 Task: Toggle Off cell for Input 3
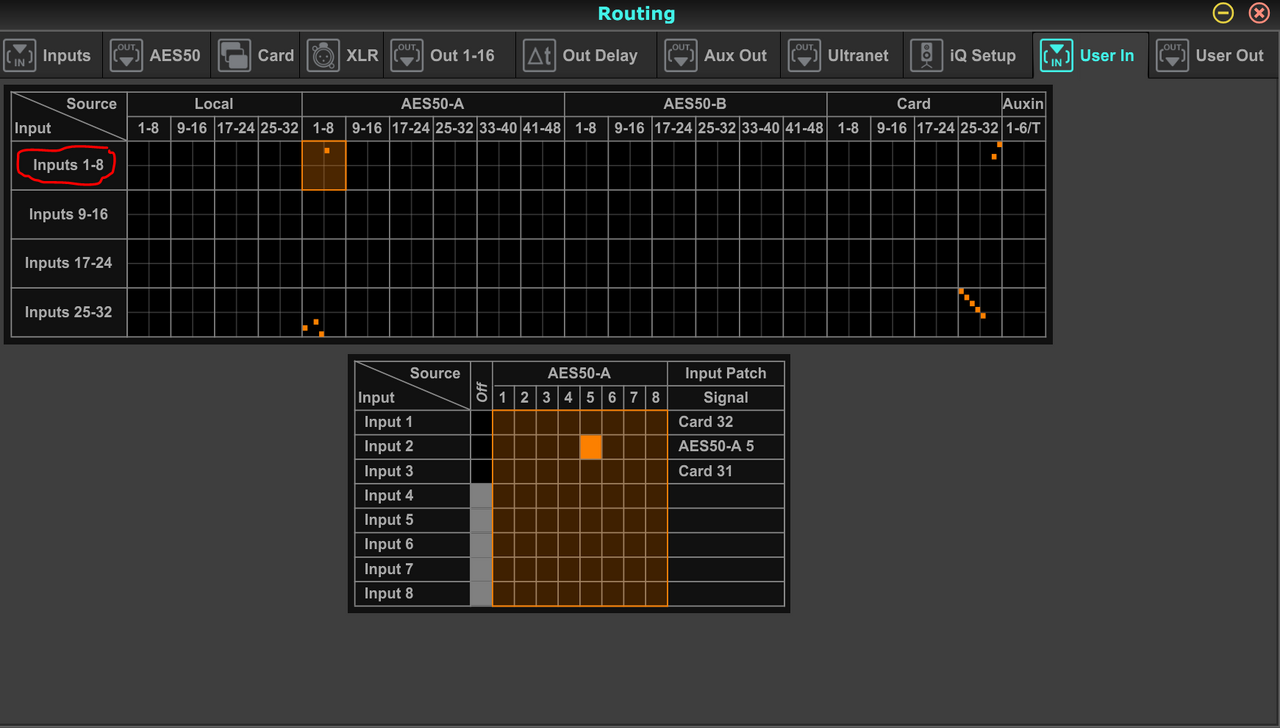click(x=481, y=471)
